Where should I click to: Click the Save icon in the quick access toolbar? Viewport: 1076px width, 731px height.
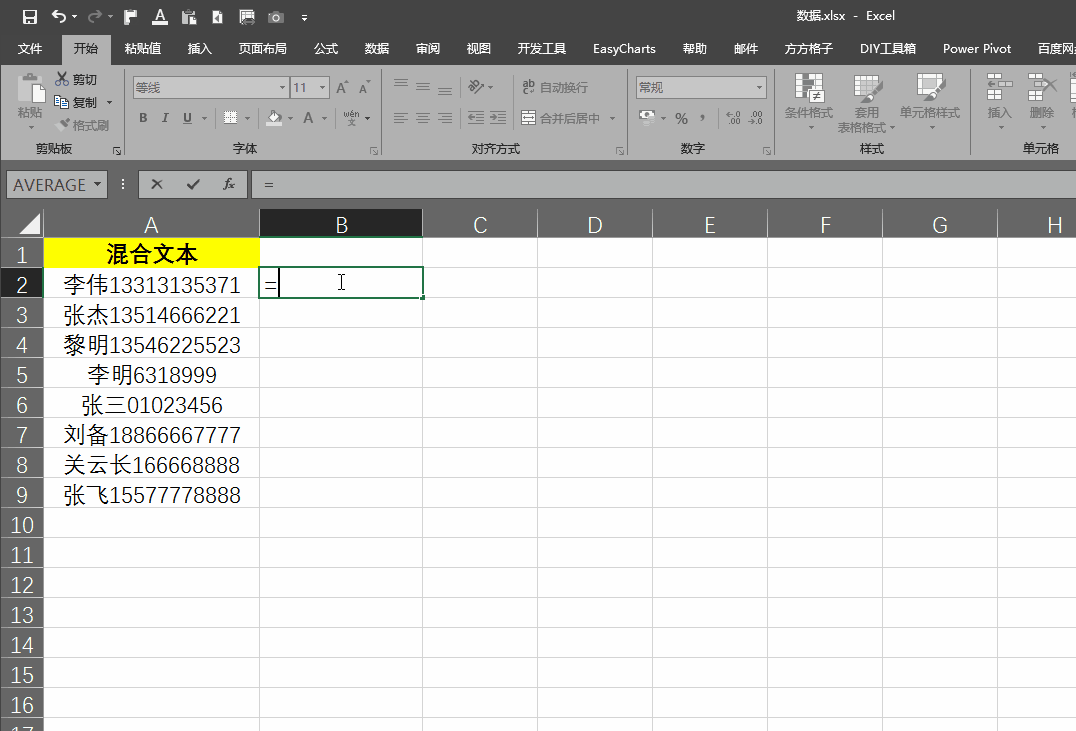30,16
